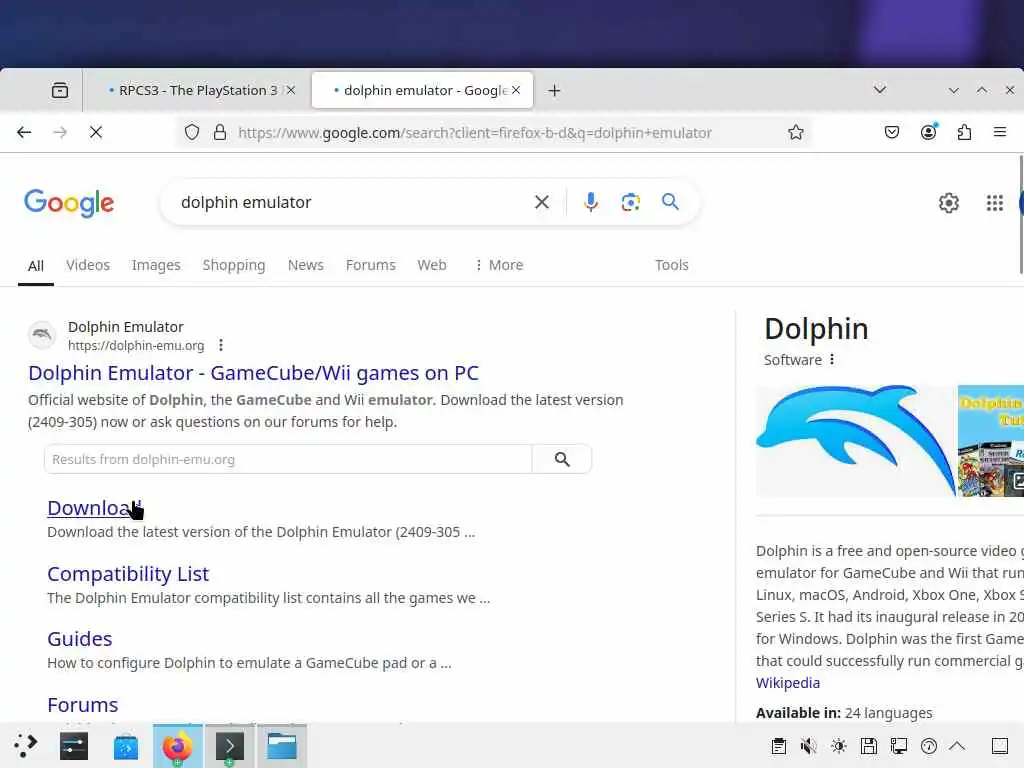Open options dots beside dolphin-emu.org URL
Image resolution: width=1024 pixels, height=768 pixels.
click(x=221, y=345)
